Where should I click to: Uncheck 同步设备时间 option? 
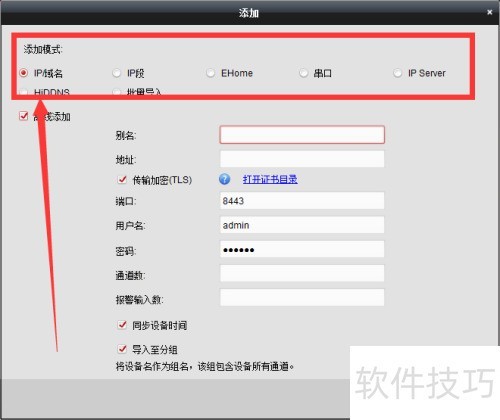(x=122, y=325)
